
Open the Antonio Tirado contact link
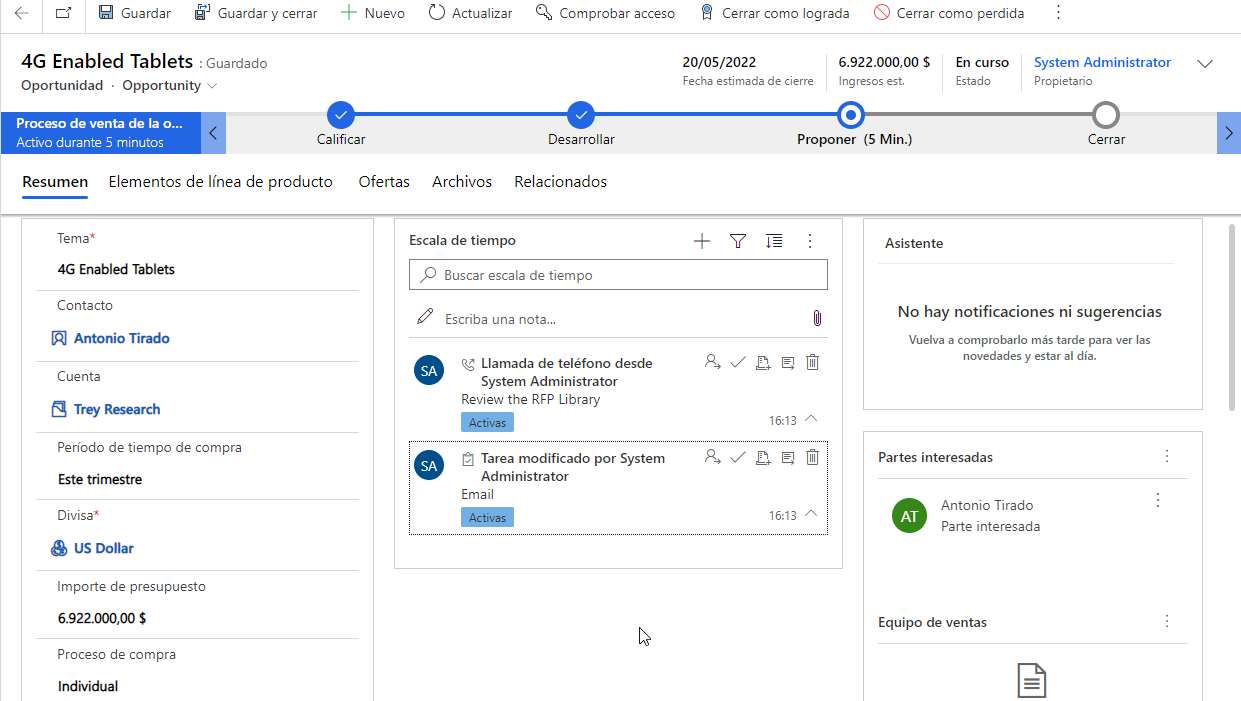121,338
